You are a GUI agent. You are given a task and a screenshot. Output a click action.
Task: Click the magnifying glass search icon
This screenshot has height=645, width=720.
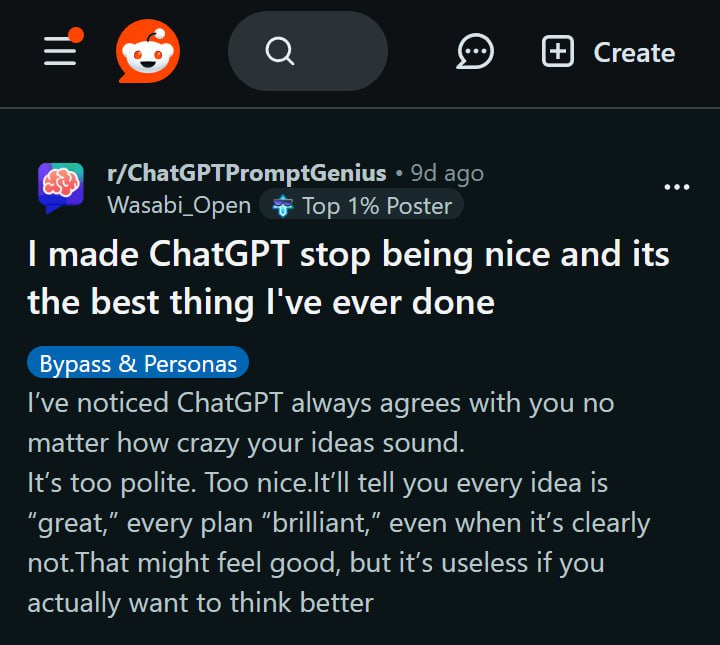(x=280, y=51)
